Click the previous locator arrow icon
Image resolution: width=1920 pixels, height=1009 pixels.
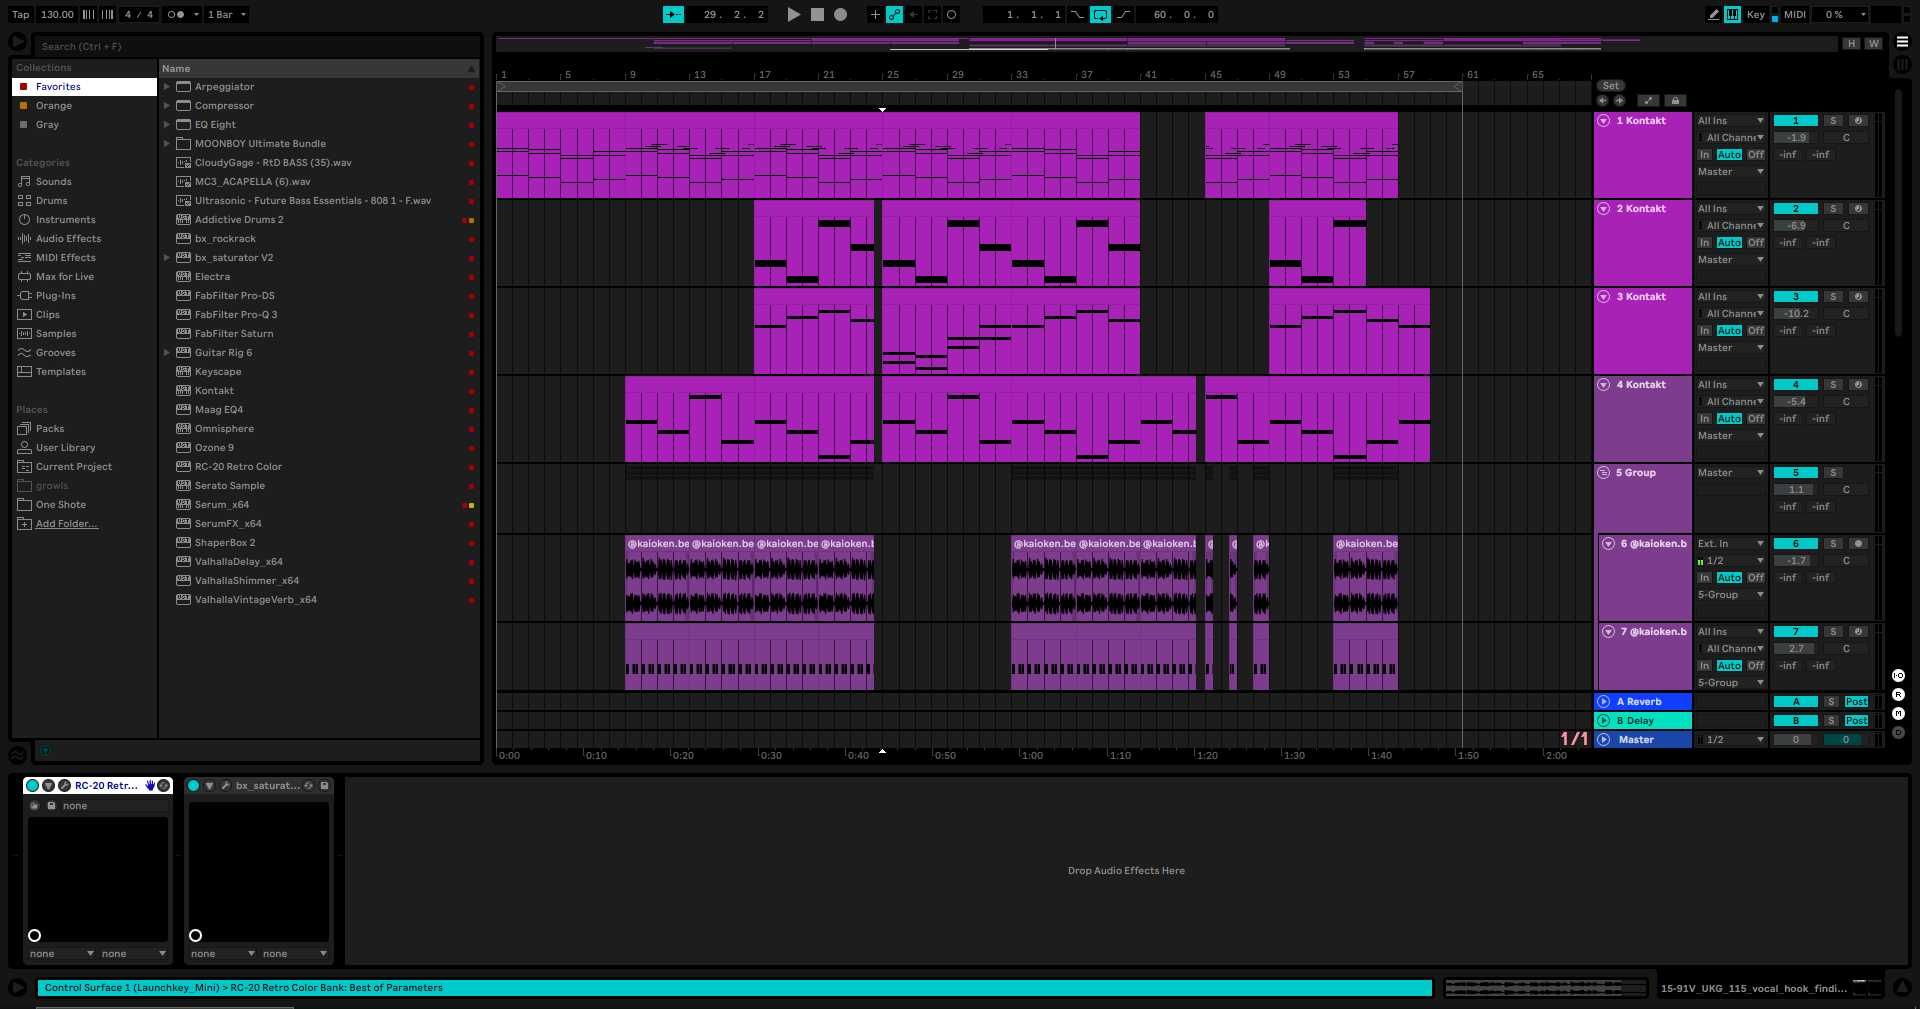click(1603, 100)
